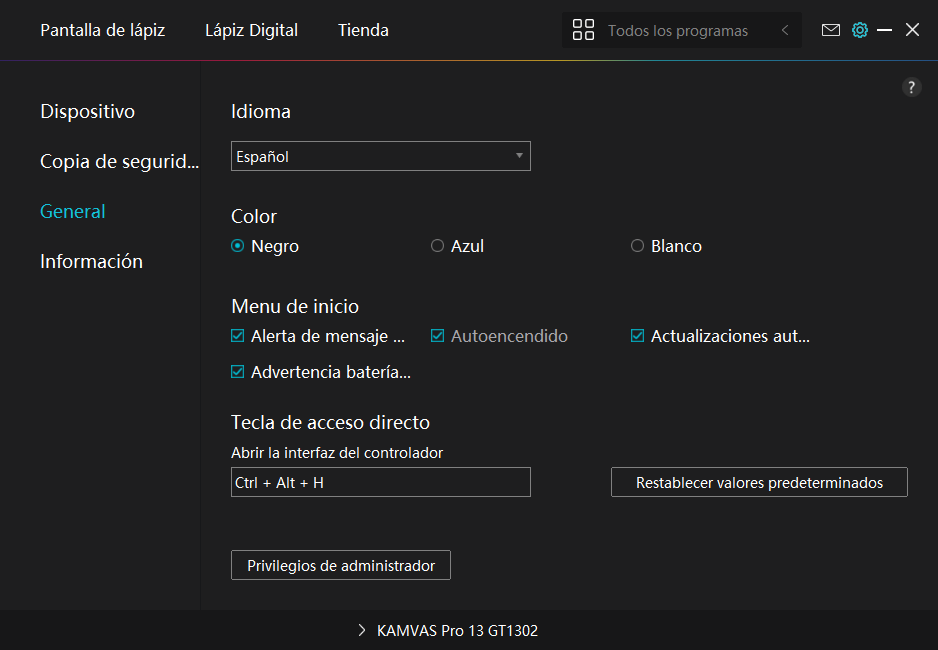938x650 pixels.
Task: Click Privilegios de administrador button
Action: (341, 565)
